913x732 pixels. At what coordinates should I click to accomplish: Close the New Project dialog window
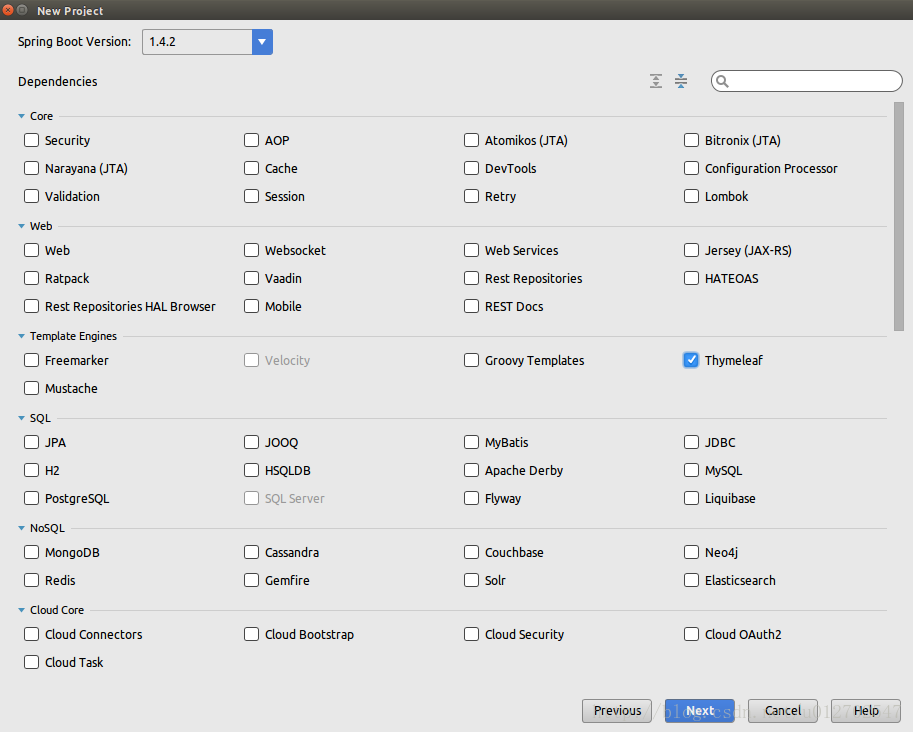coord(8,10)
